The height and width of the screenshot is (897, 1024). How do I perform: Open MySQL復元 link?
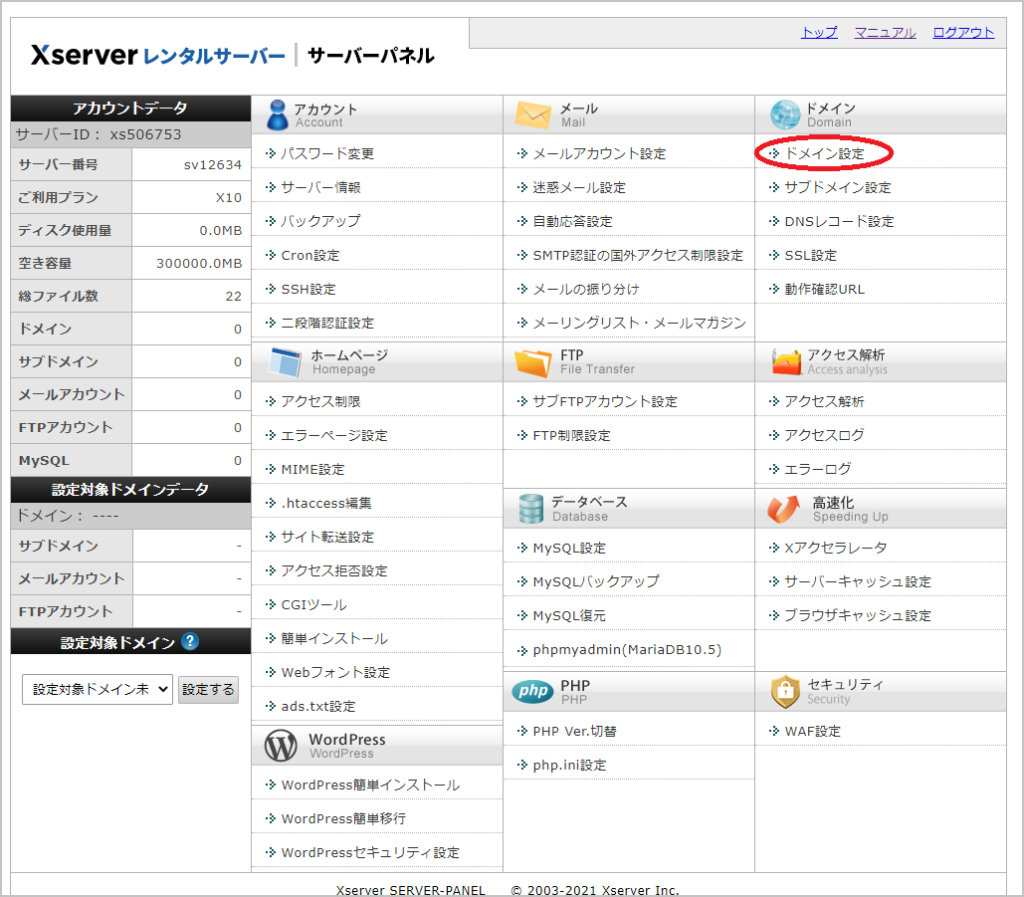click(569, 616)
